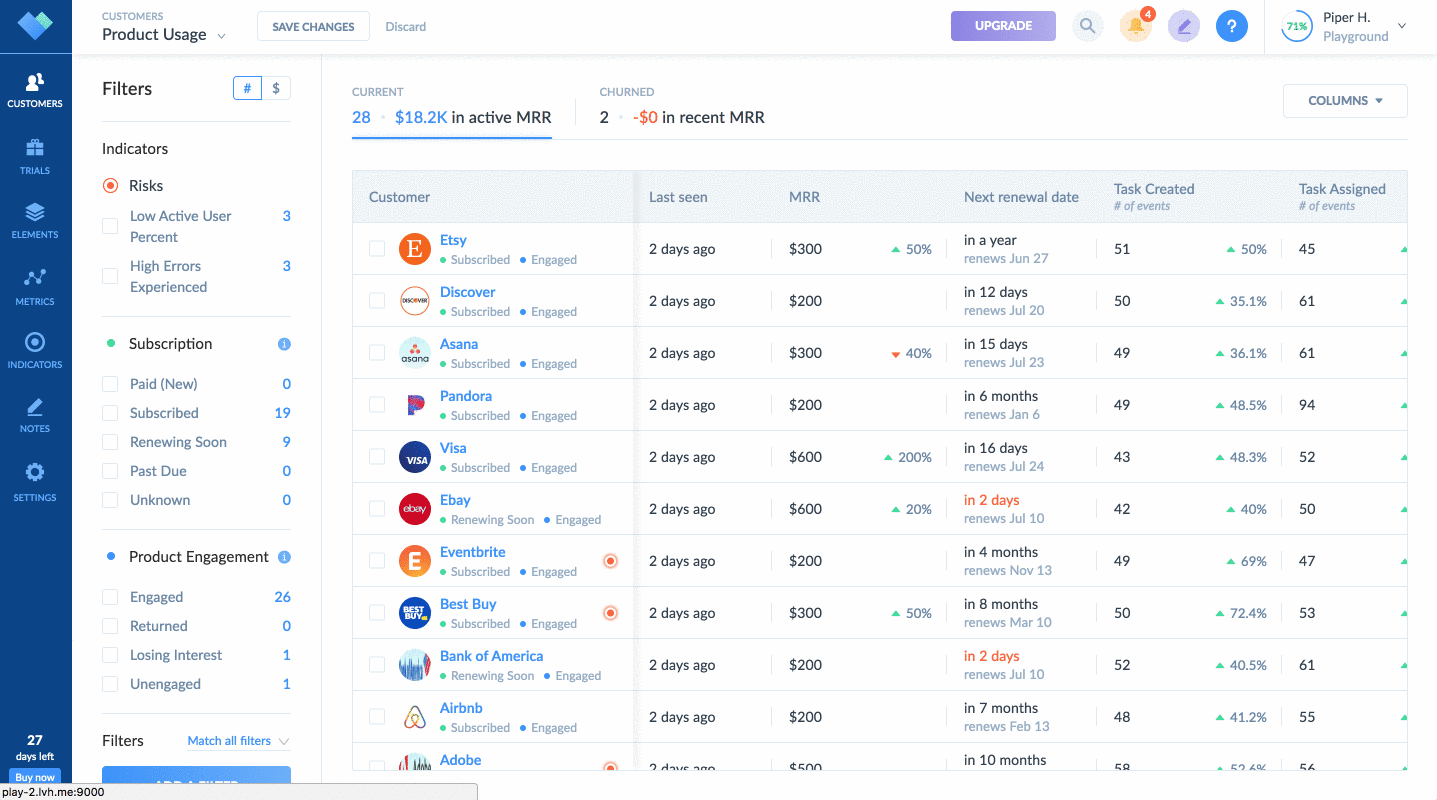Open the Indicators sidebar section
This screenshot has height=800, width=1437.
pos(35,351)
